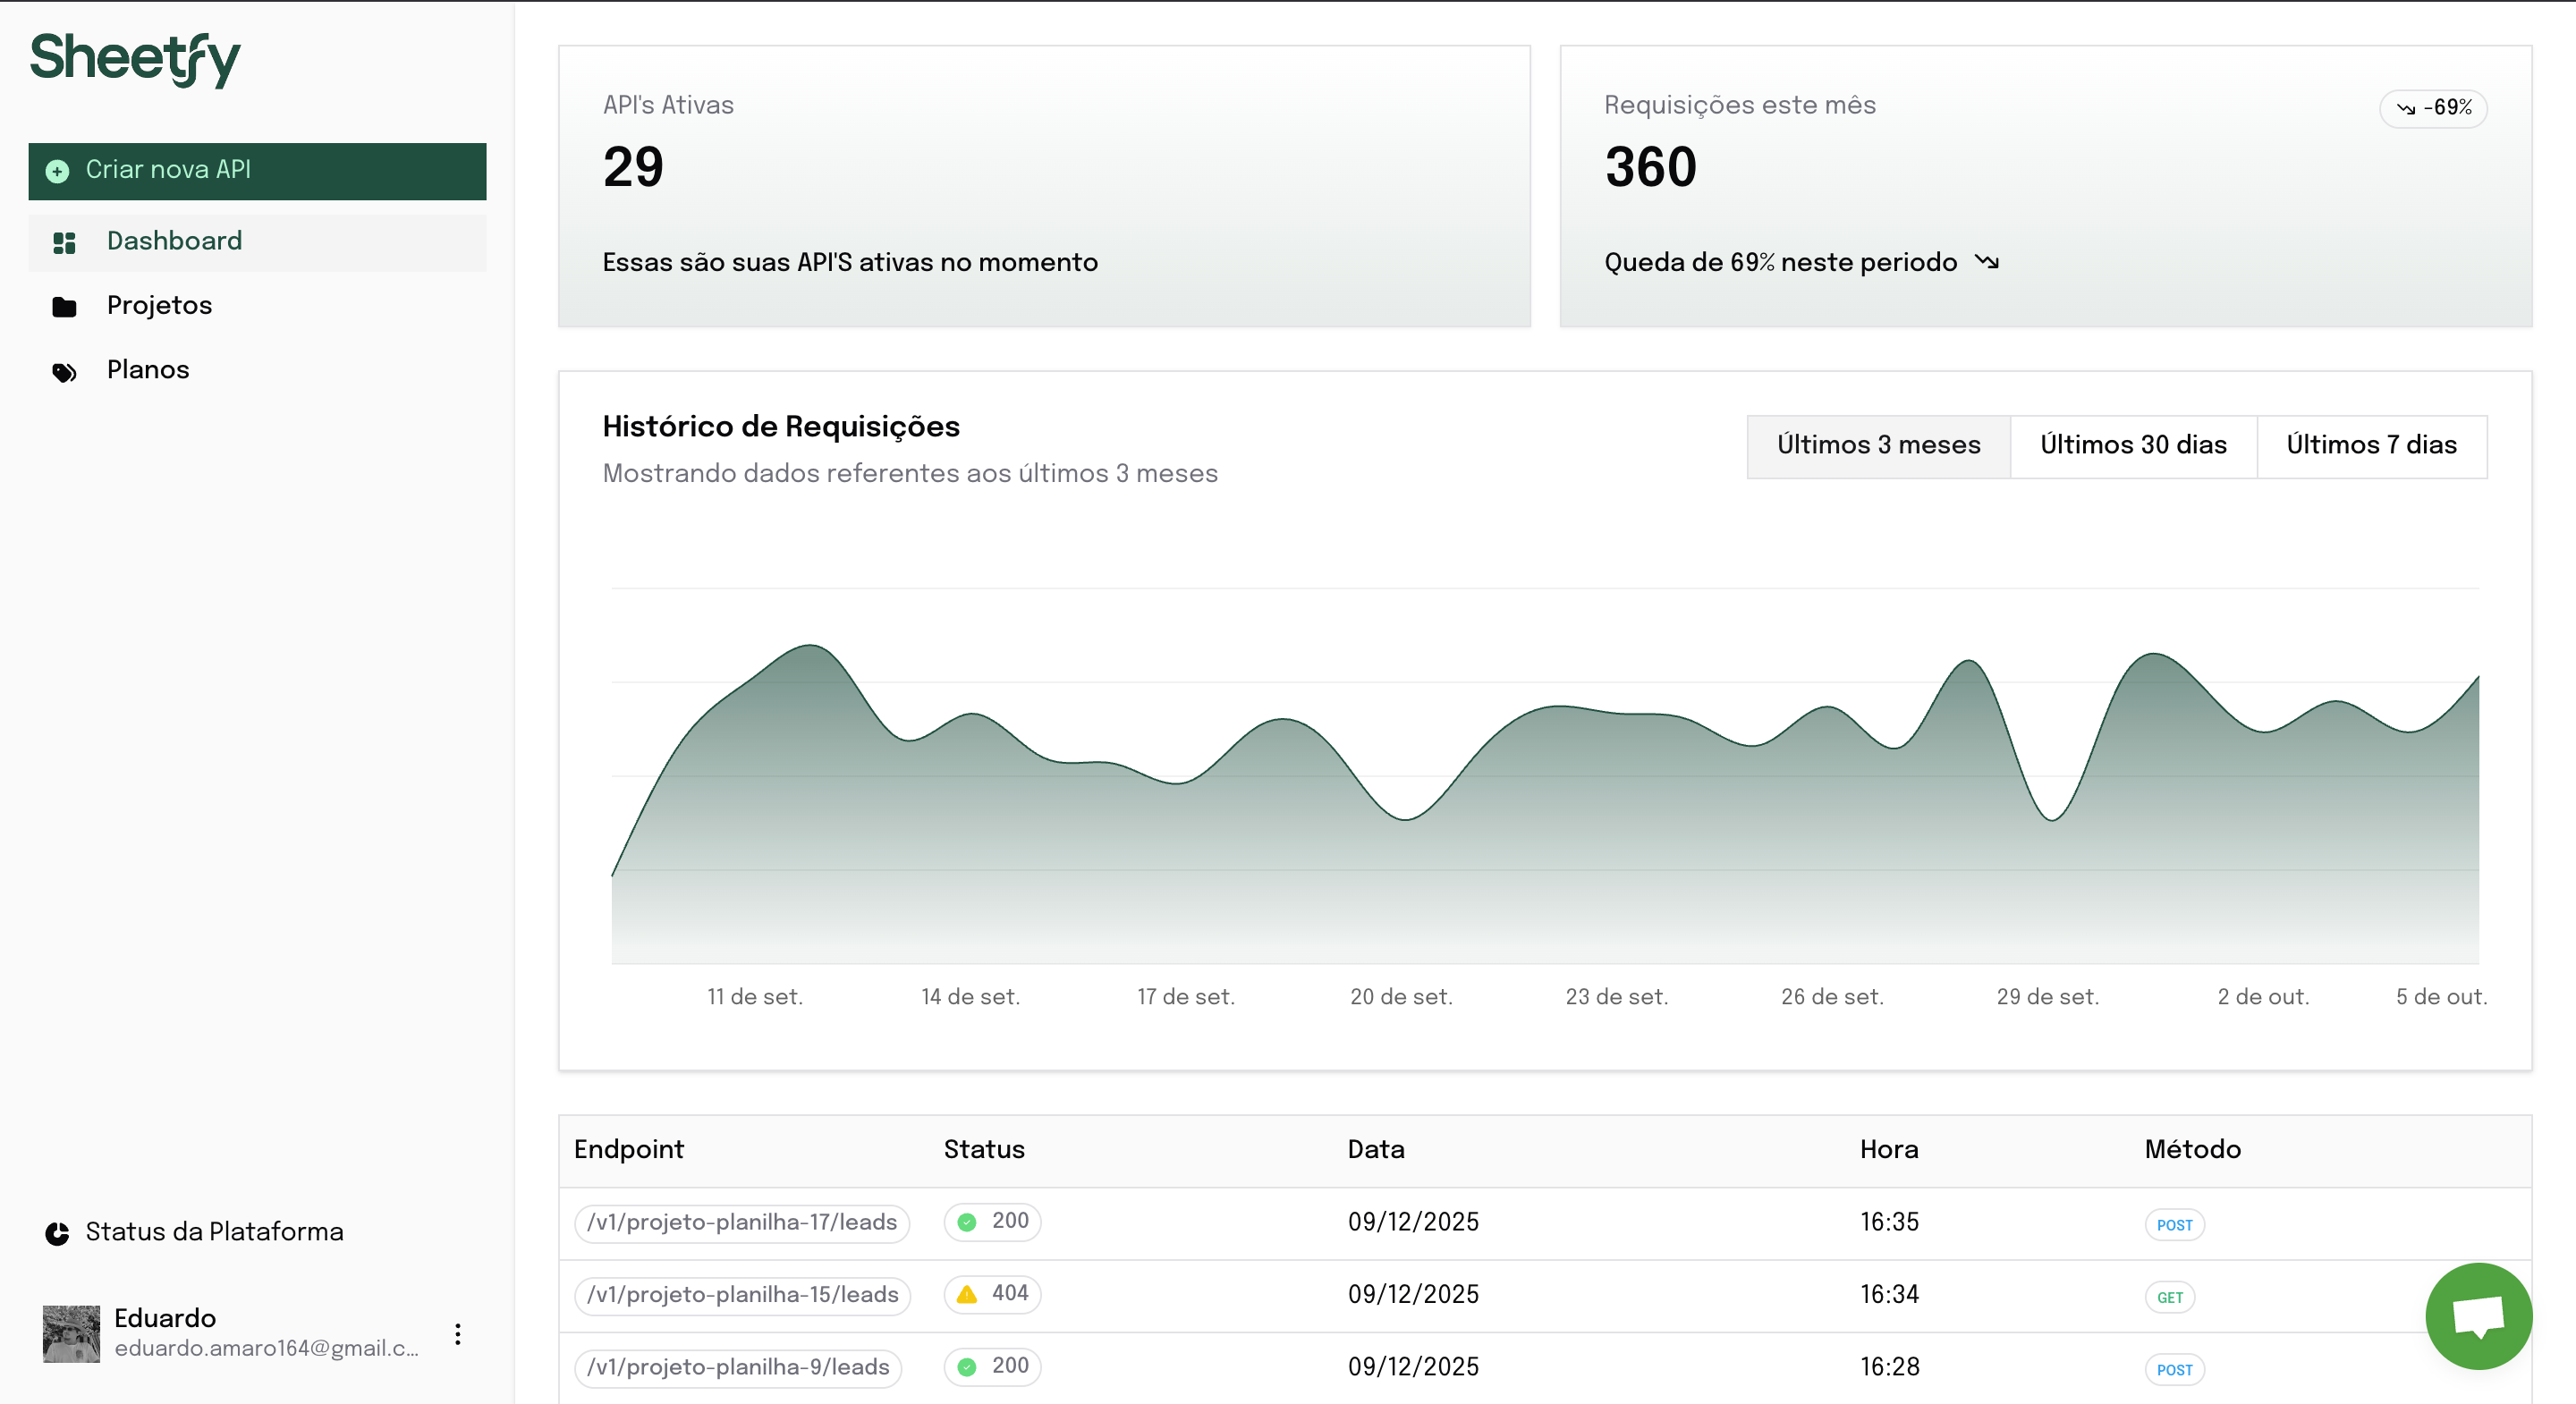Show the Últimos 7 dias history
The width and height of the screenshot is (2576, 1404).
[2370, 445]
